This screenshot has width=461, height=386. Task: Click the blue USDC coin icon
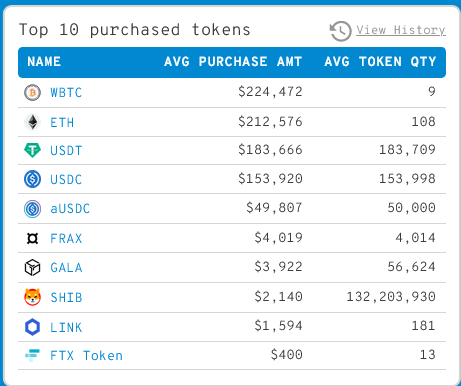[32, 179]
